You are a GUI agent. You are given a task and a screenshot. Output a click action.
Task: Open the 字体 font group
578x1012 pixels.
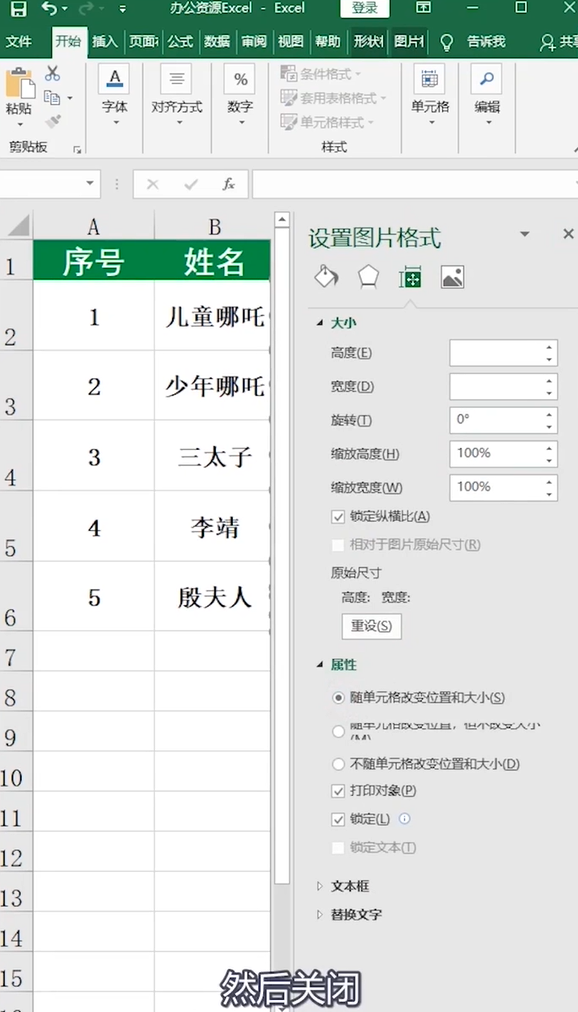tap(114, 96)
